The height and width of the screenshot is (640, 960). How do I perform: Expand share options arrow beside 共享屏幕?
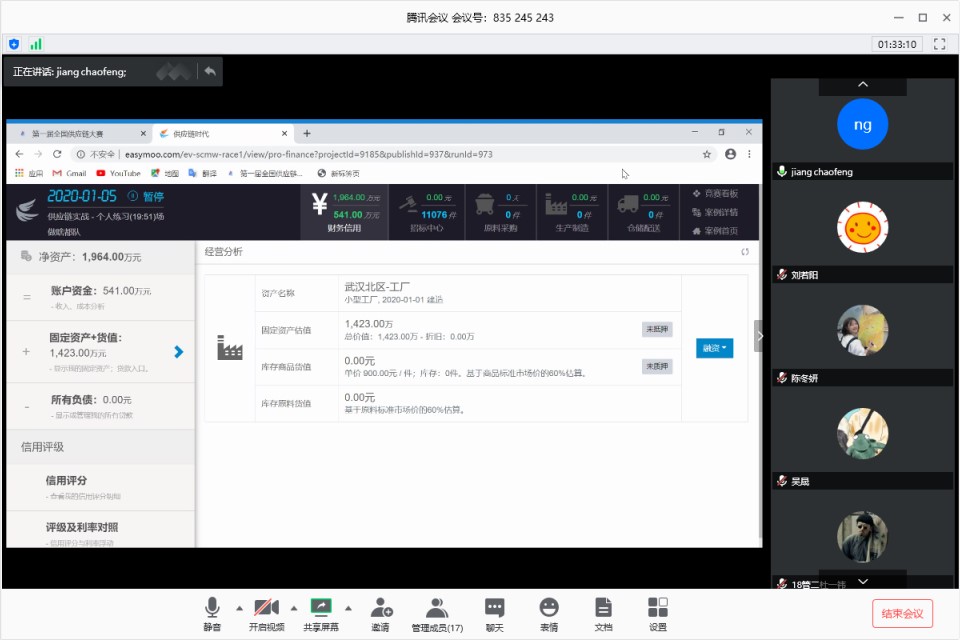pyautogui.click(x=348, y=608)
